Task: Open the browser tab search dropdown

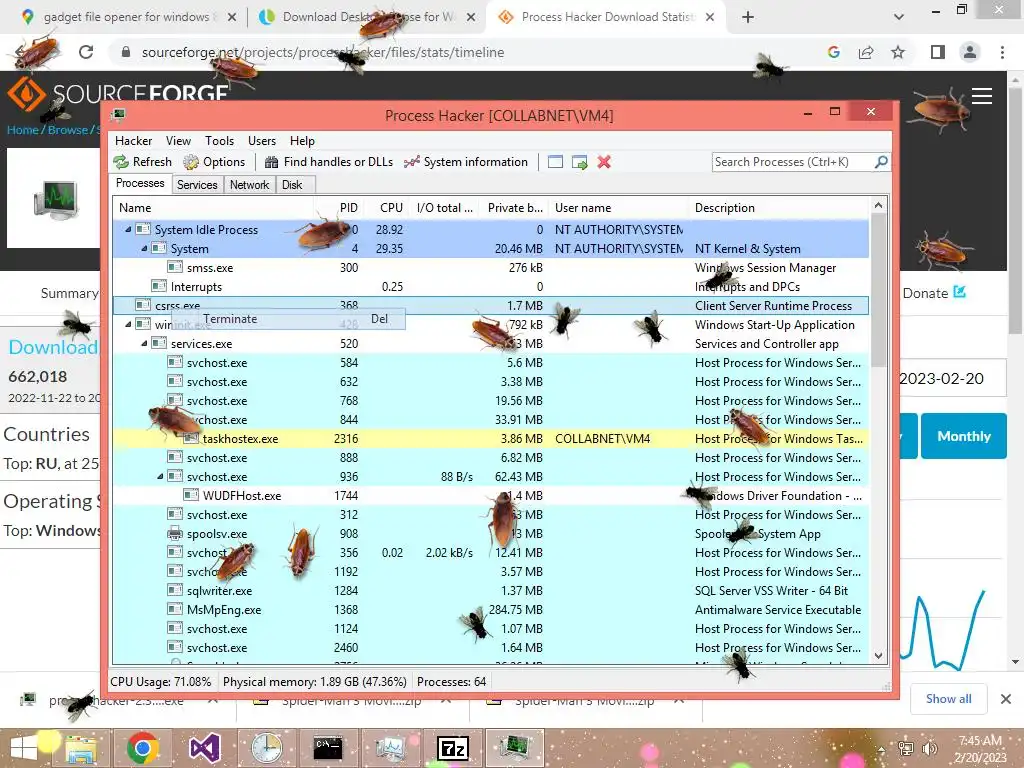Action: [x=899, y=17]
